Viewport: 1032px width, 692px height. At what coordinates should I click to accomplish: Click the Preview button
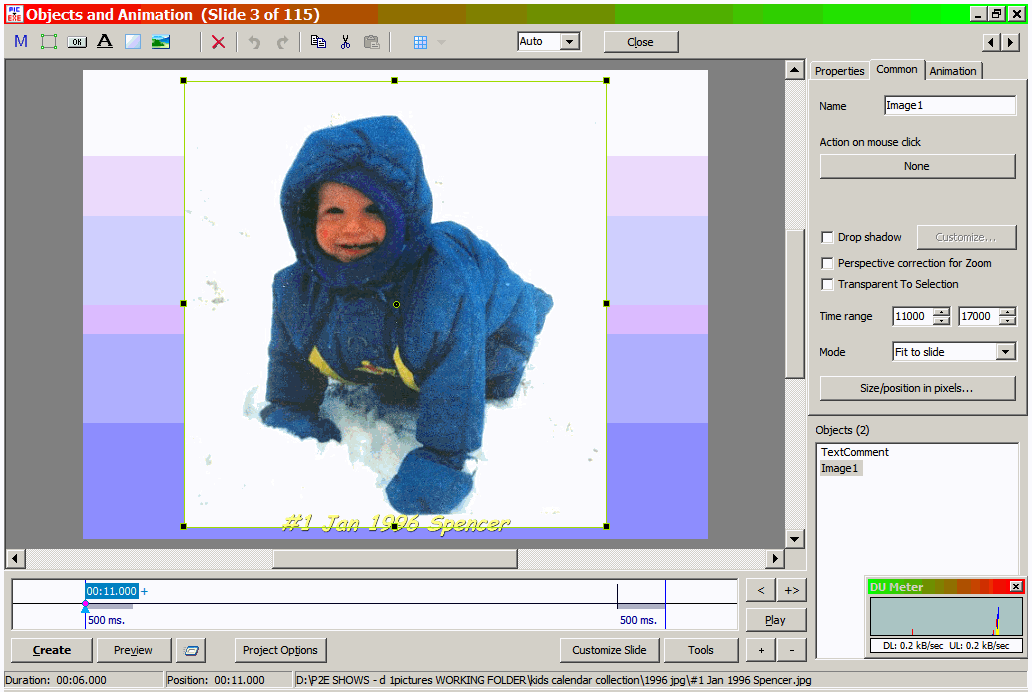(x=133, y=650)
